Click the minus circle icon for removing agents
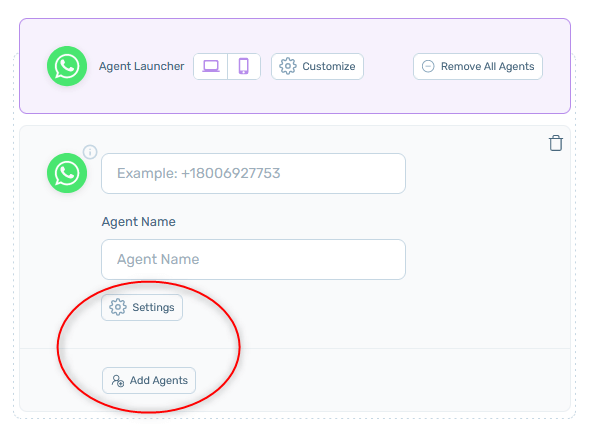Screen dimensions: 590x443 428,66
